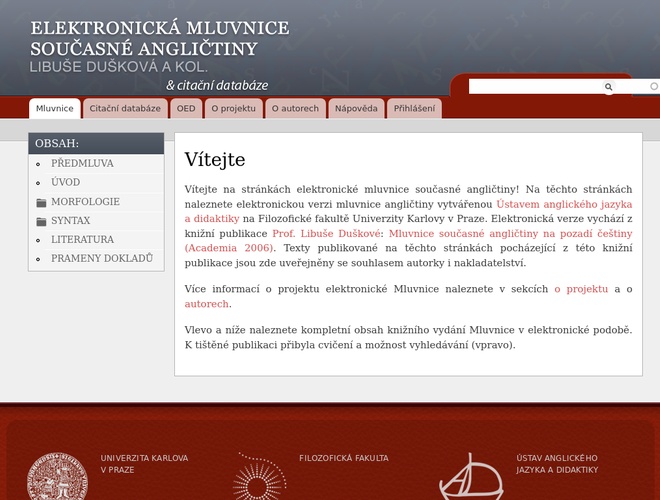The height and width of the screenshot is (500, 660).
Task: Click the search magnifier icon
Action: (x=608, y=87)
